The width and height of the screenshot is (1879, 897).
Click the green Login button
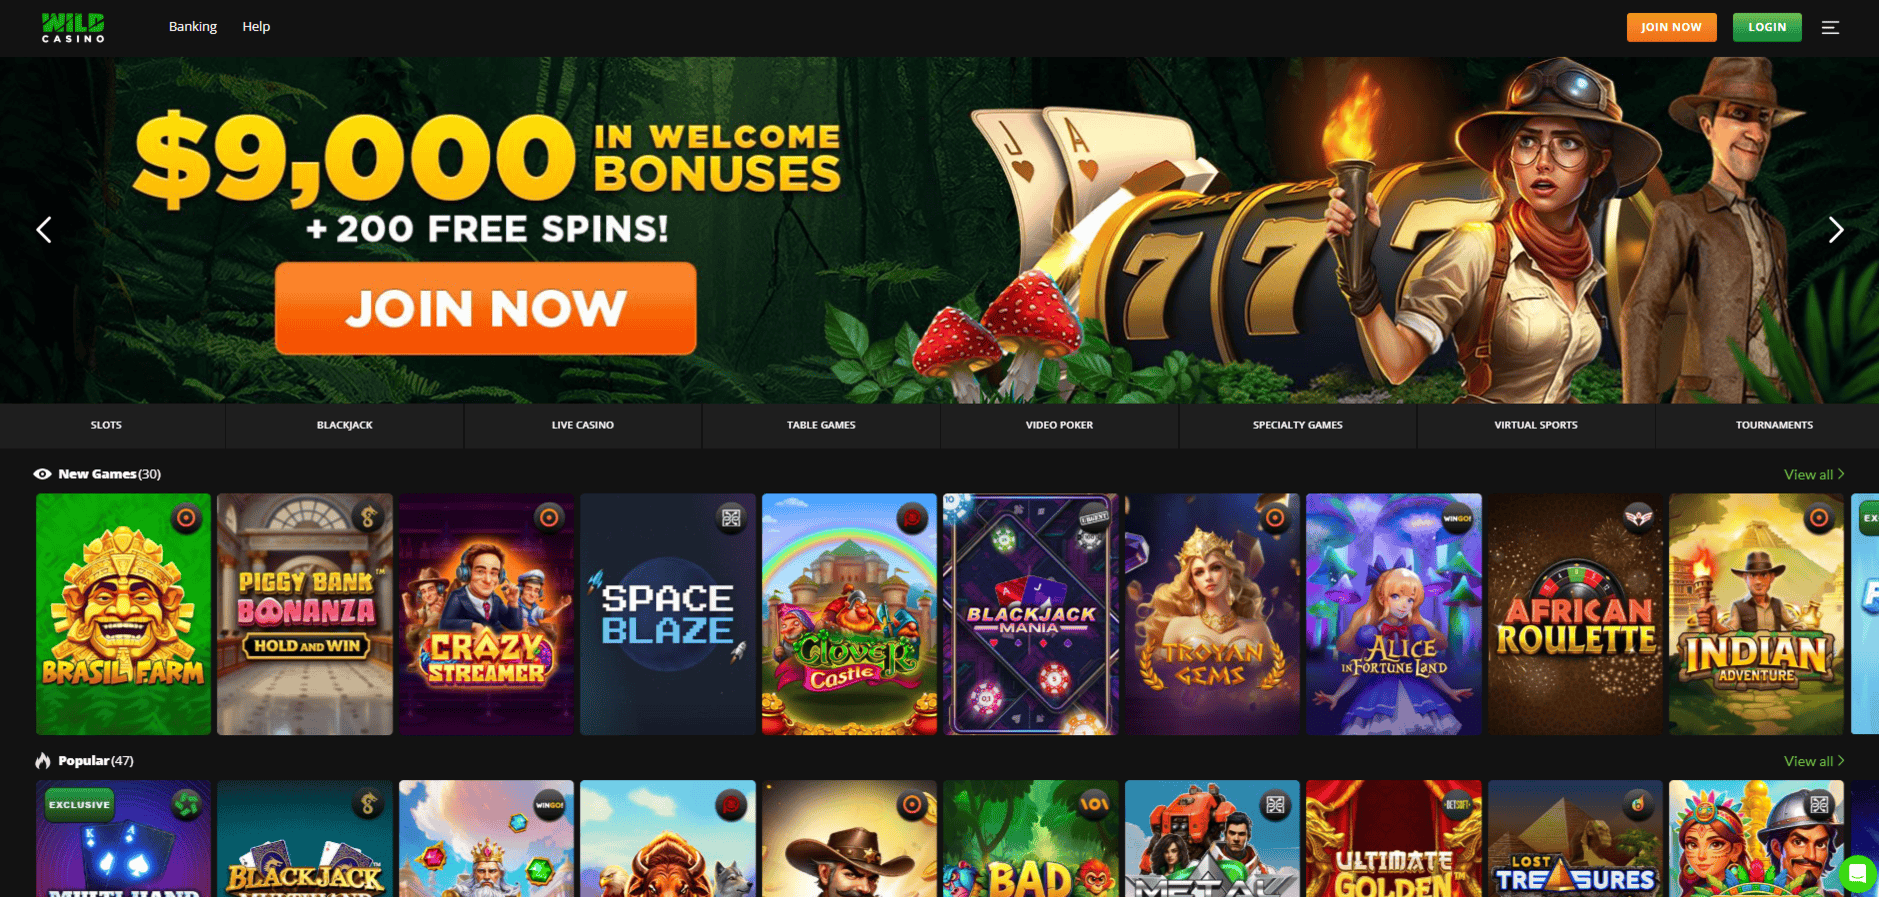1767,27
